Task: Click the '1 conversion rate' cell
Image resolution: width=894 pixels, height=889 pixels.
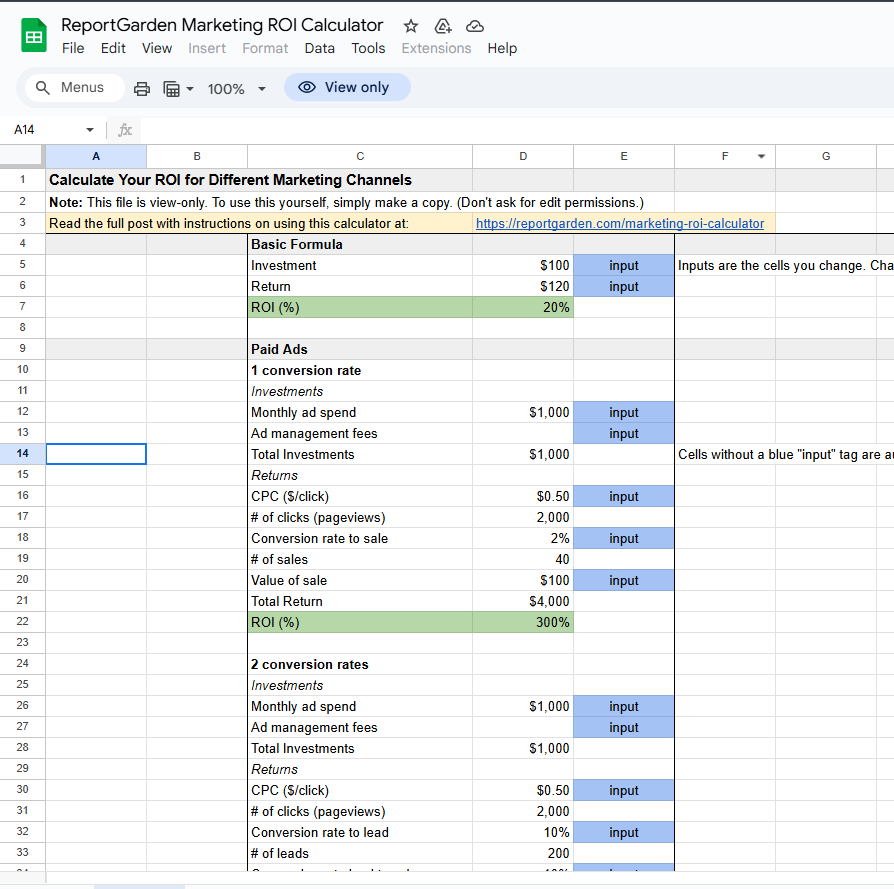Action: tap(360, 370)
